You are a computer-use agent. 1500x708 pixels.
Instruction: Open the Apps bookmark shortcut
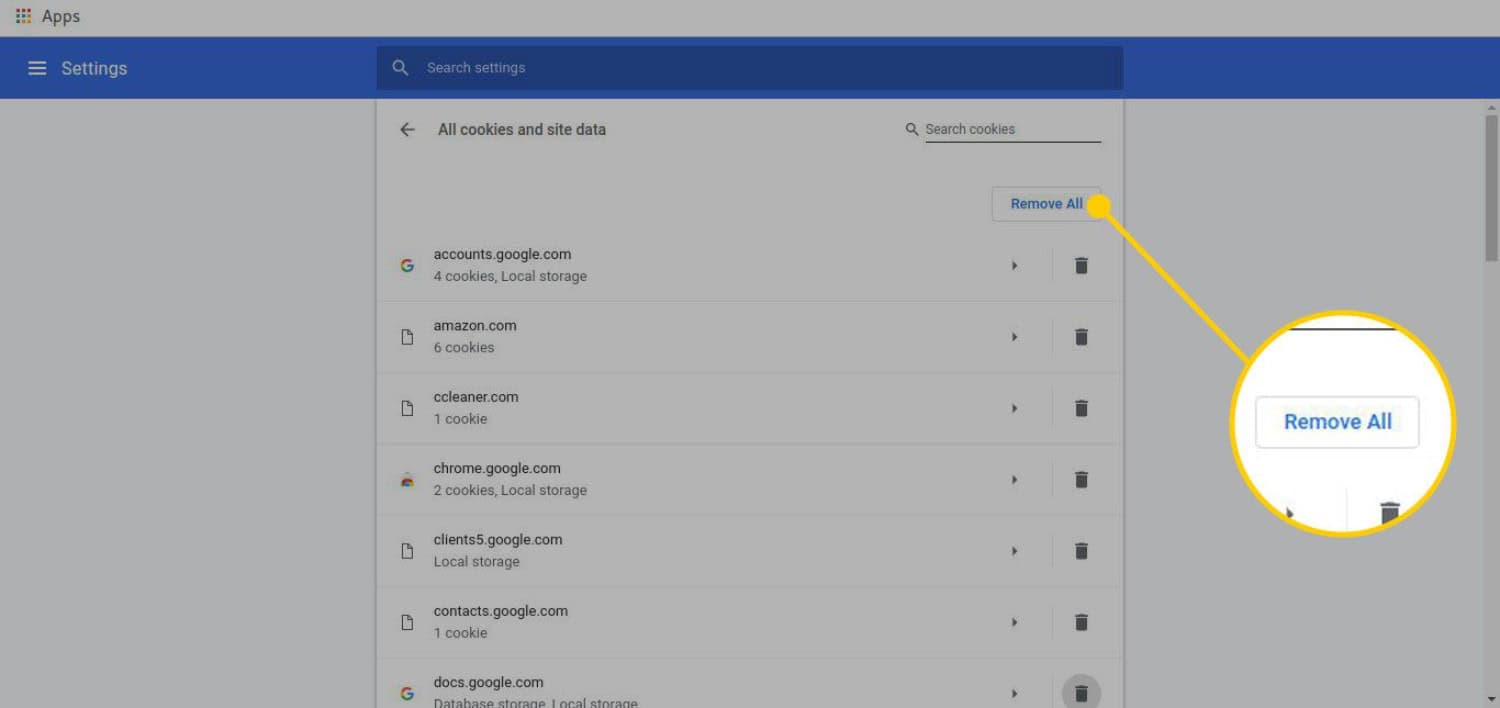[48, 17]
